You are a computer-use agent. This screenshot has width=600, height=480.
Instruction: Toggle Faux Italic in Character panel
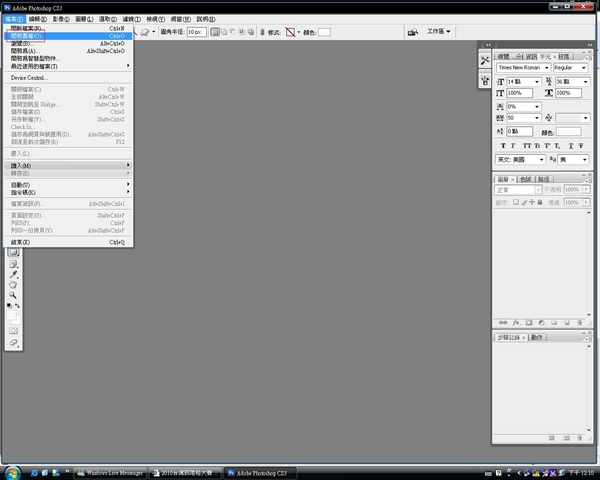tap(513, 145)
